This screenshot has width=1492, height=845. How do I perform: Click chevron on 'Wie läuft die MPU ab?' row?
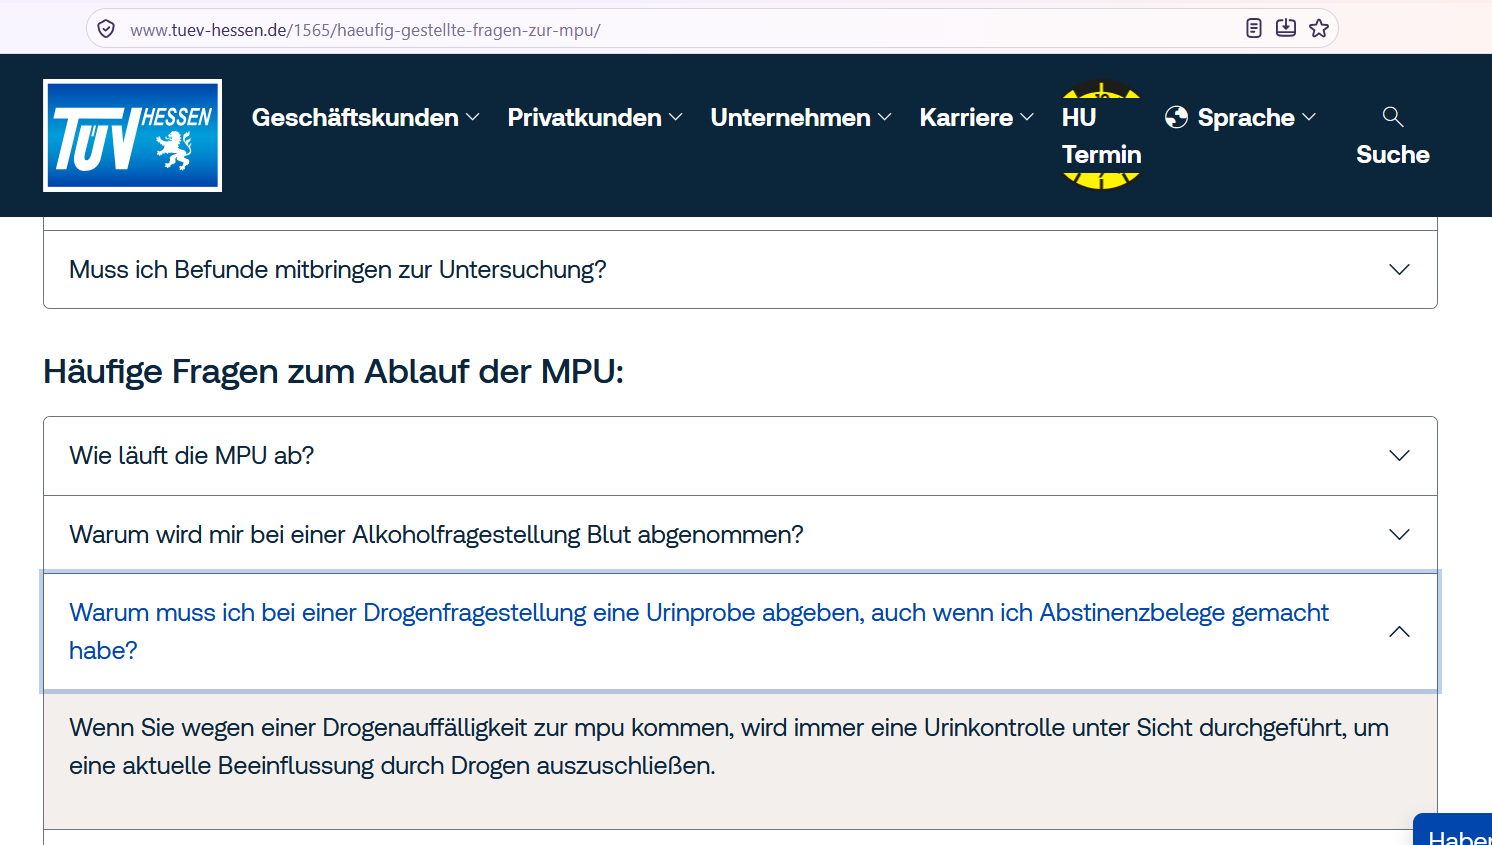point(1399,456)
